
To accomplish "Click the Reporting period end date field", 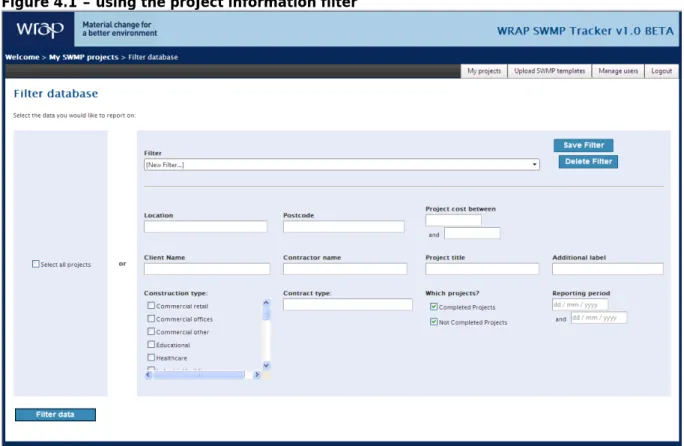I will (x=598, y=318).
